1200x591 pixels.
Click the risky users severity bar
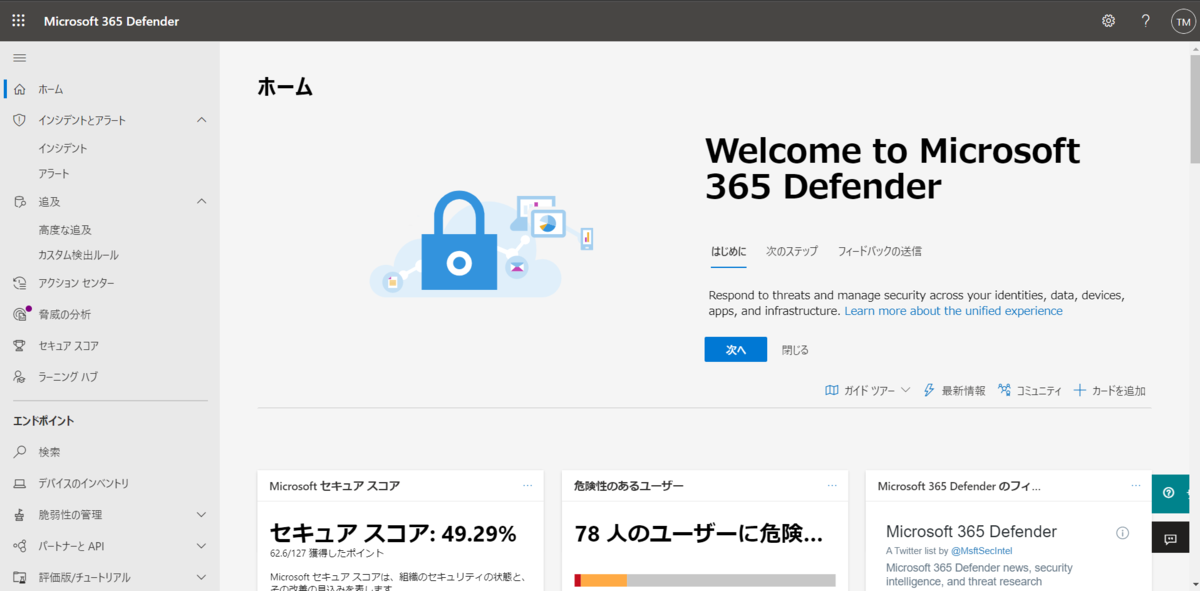pos(705,580)
